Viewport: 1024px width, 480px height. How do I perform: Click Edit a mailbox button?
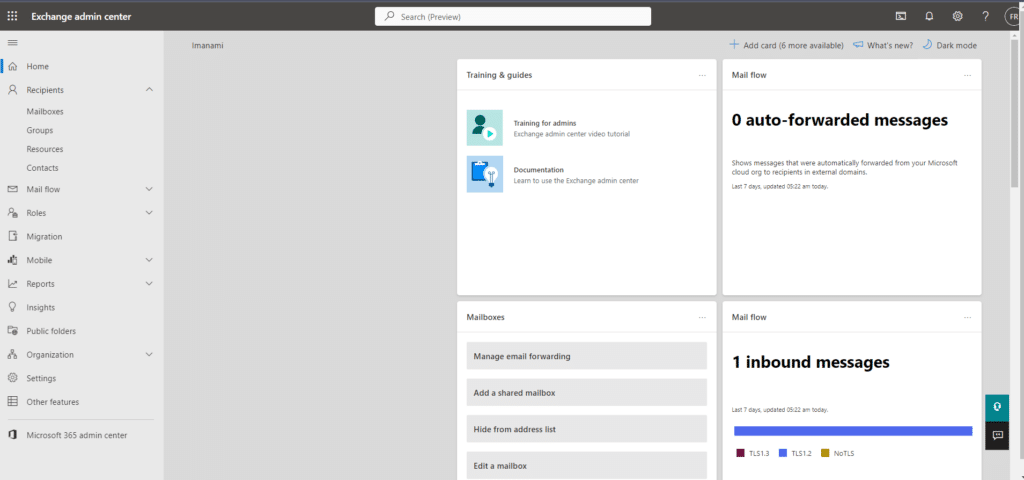pos(586,466)
